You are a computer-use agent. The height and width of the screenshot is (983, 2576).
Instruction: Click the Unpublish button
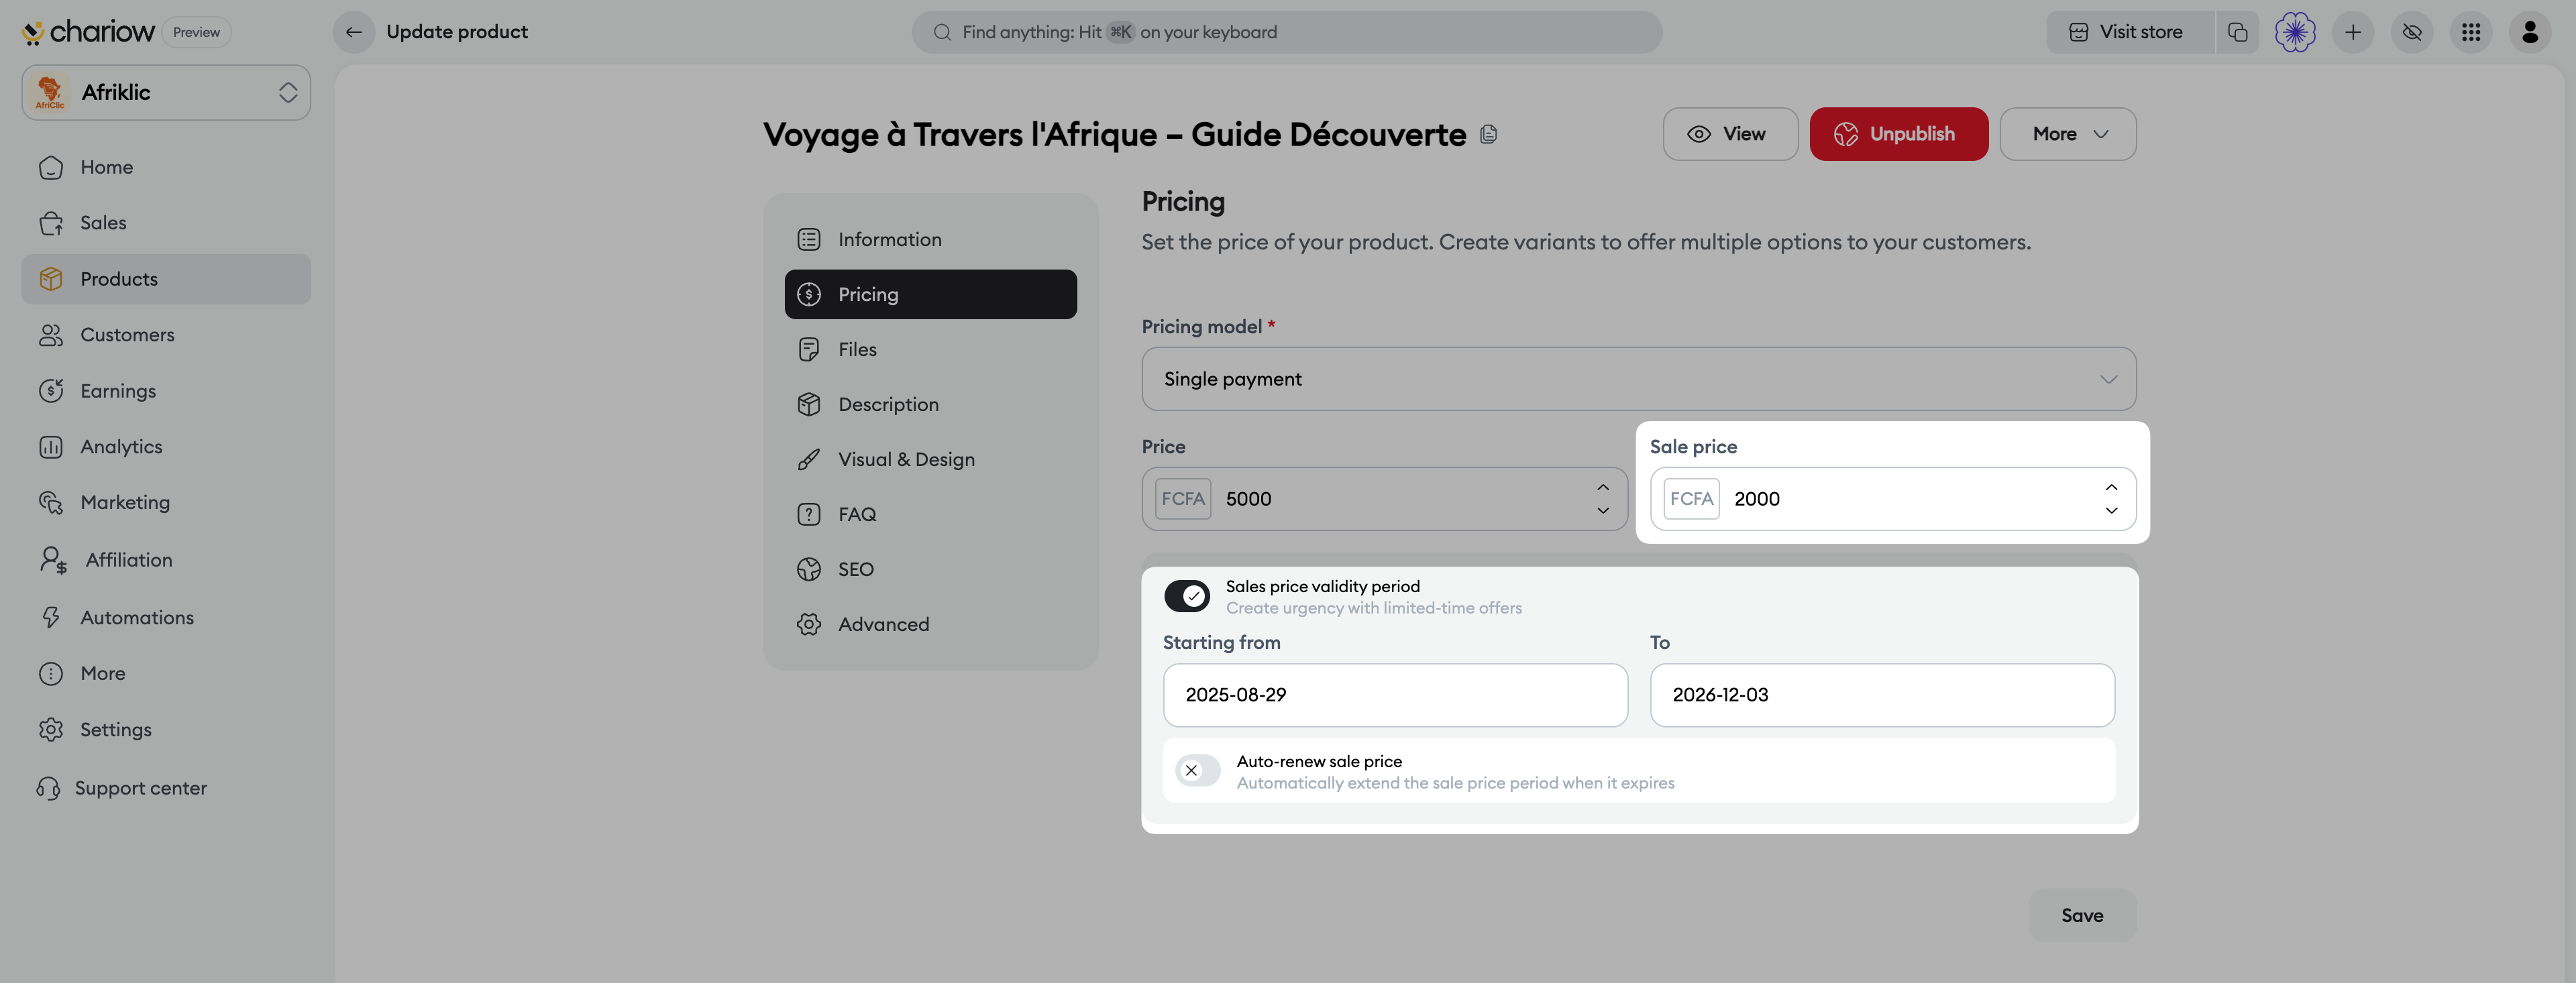(1899, 134)
